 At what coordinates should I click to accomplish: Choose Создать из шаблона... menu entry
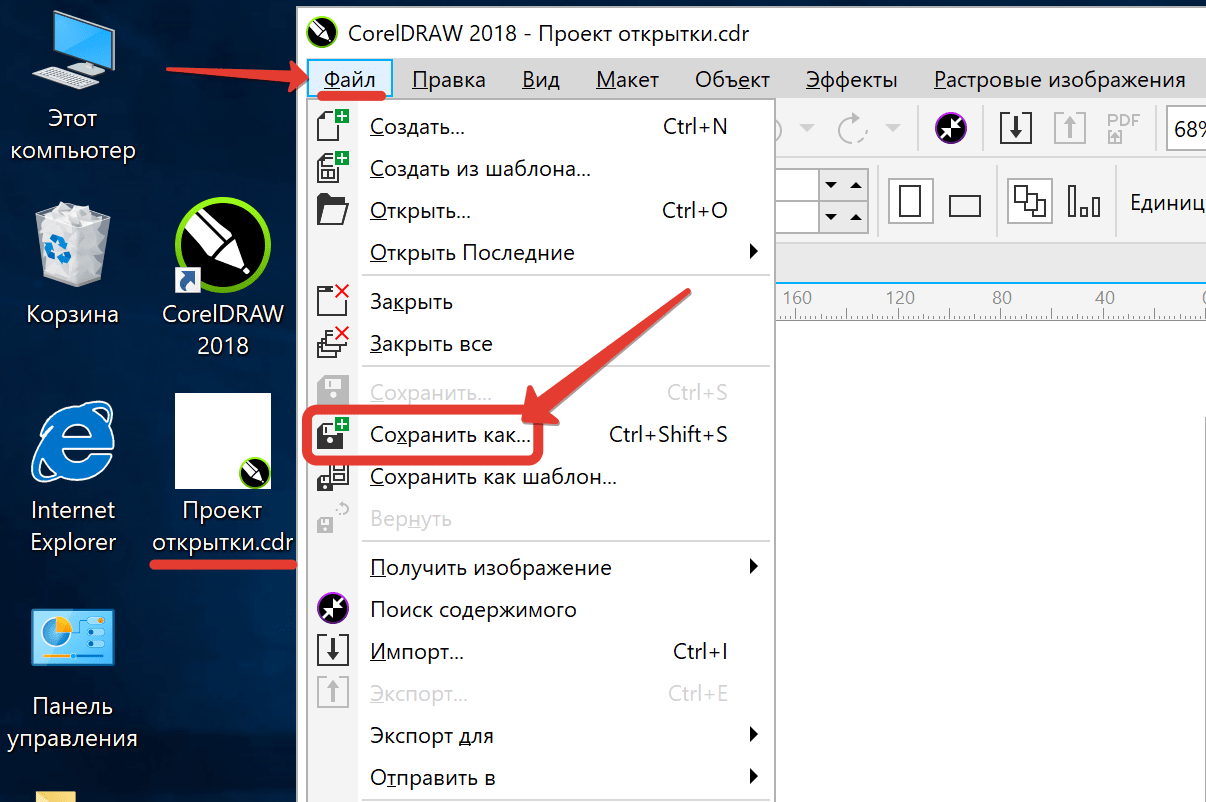(539, 169)
